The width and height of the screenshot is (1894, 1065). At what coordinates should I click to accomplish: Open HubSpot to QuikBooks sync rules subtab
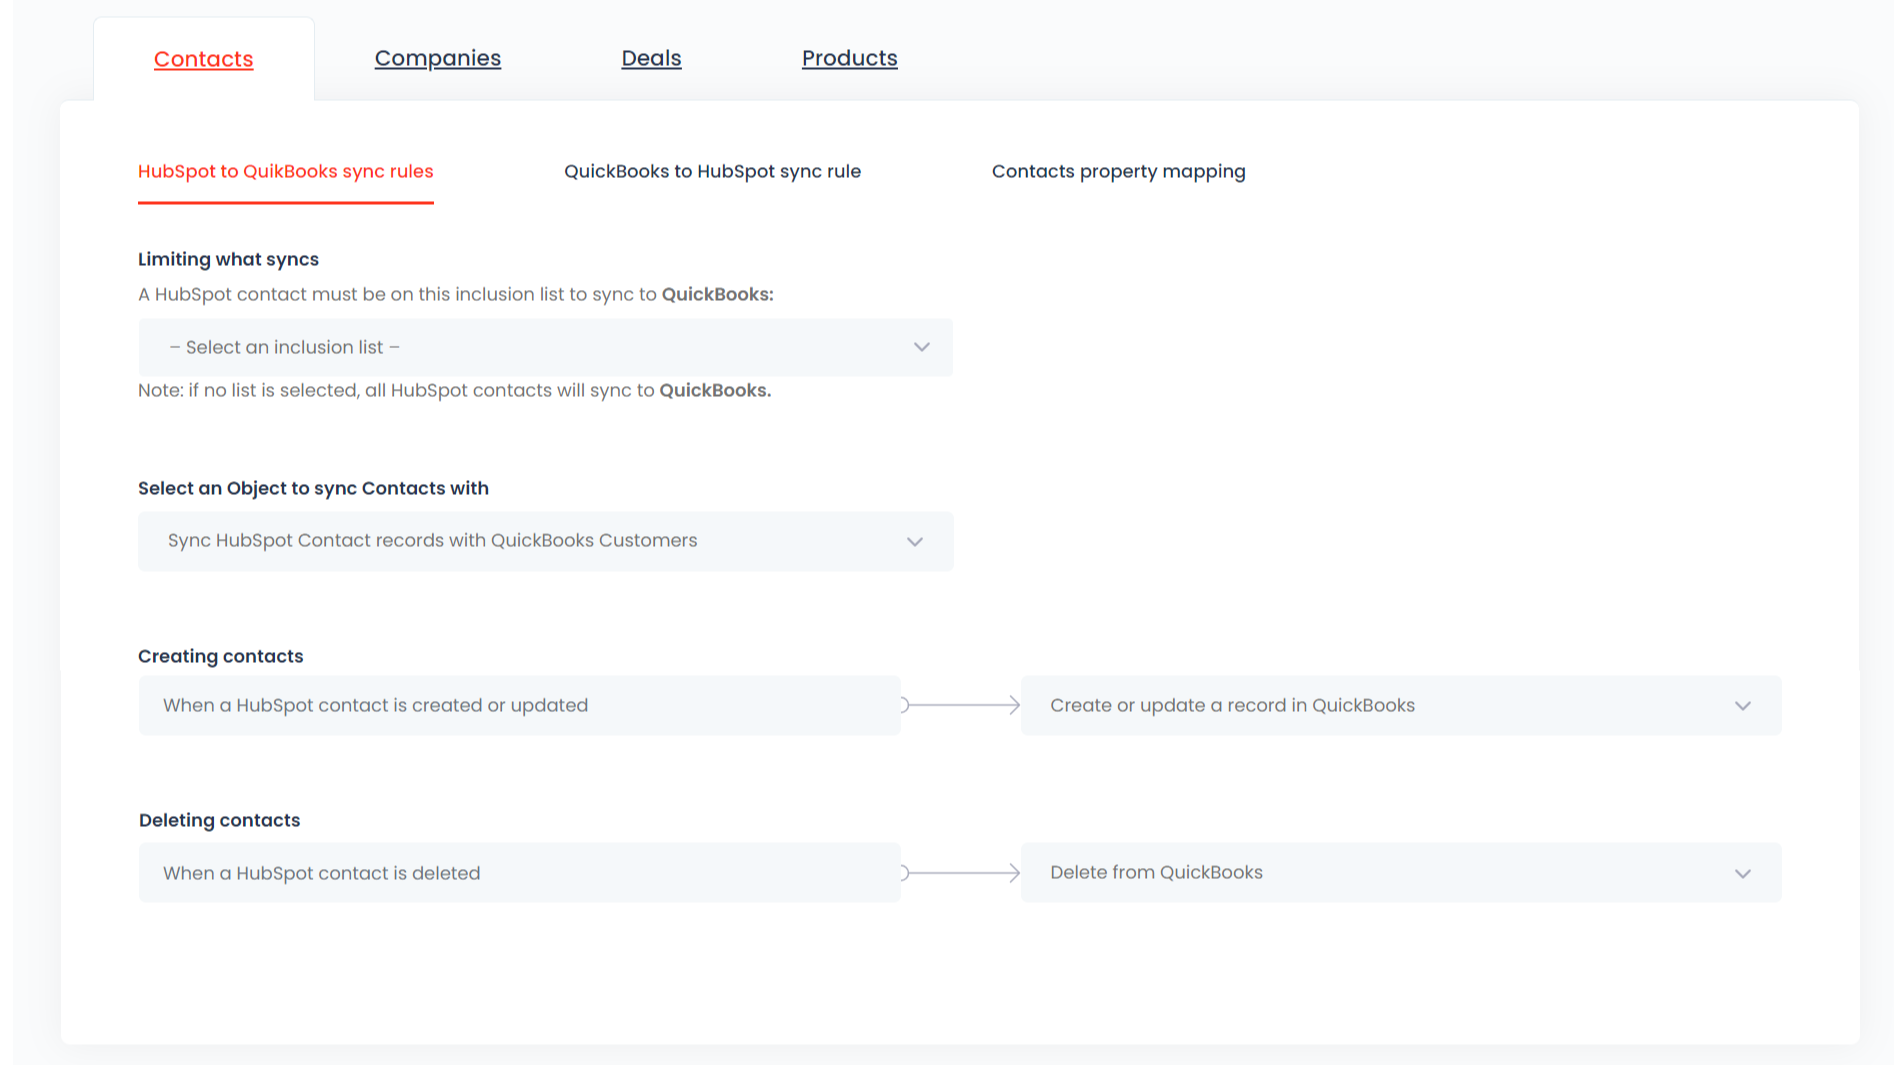point(286,171)
